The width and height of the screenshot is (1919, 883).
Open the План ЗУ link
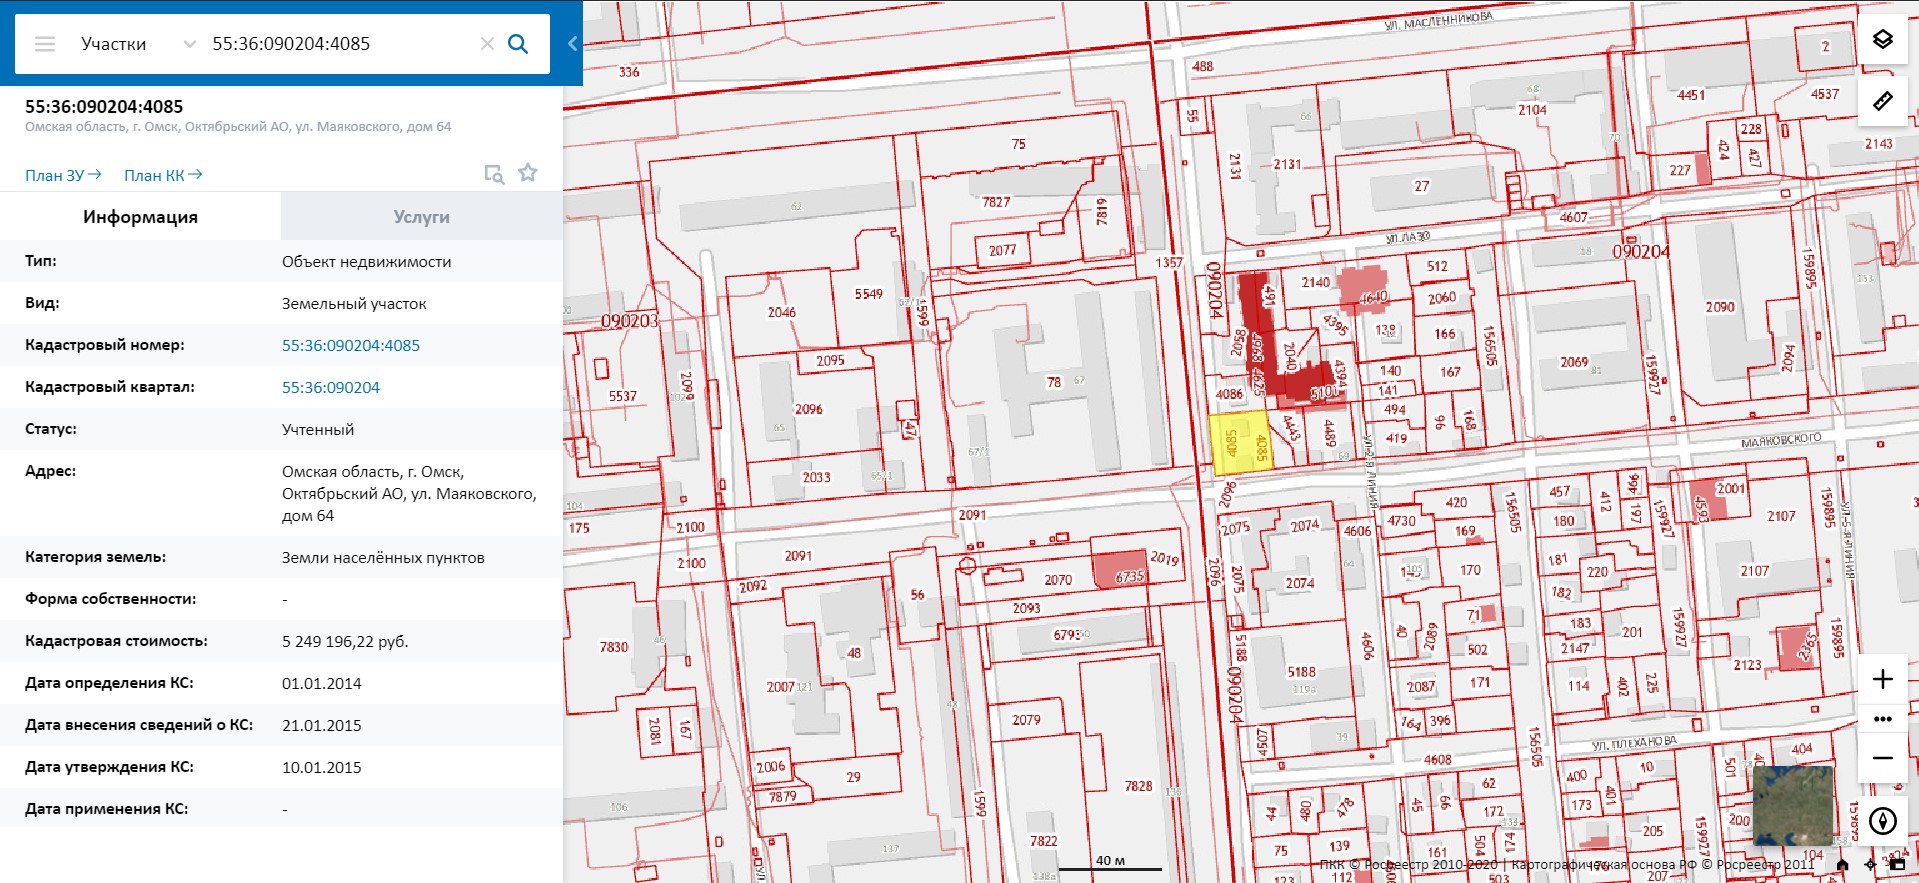pos(62,175)
